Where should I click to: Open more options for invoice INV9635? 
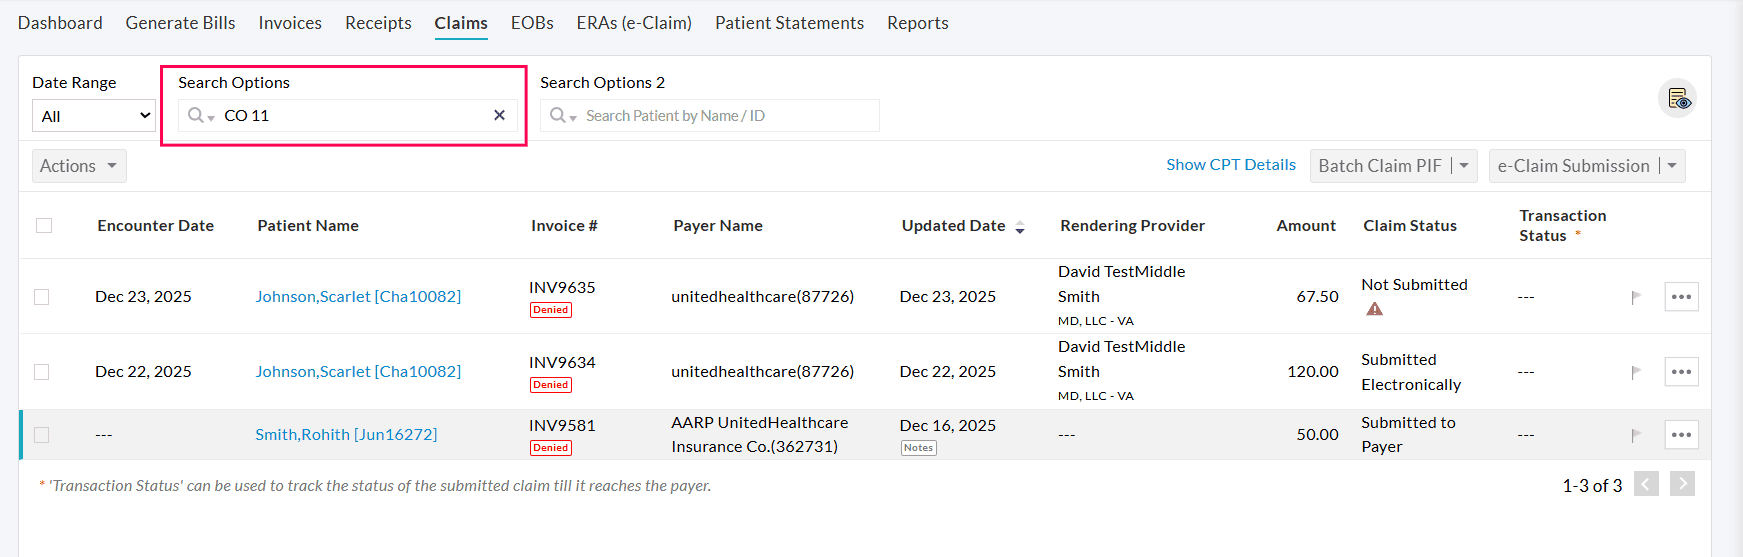coord(1681,297)
